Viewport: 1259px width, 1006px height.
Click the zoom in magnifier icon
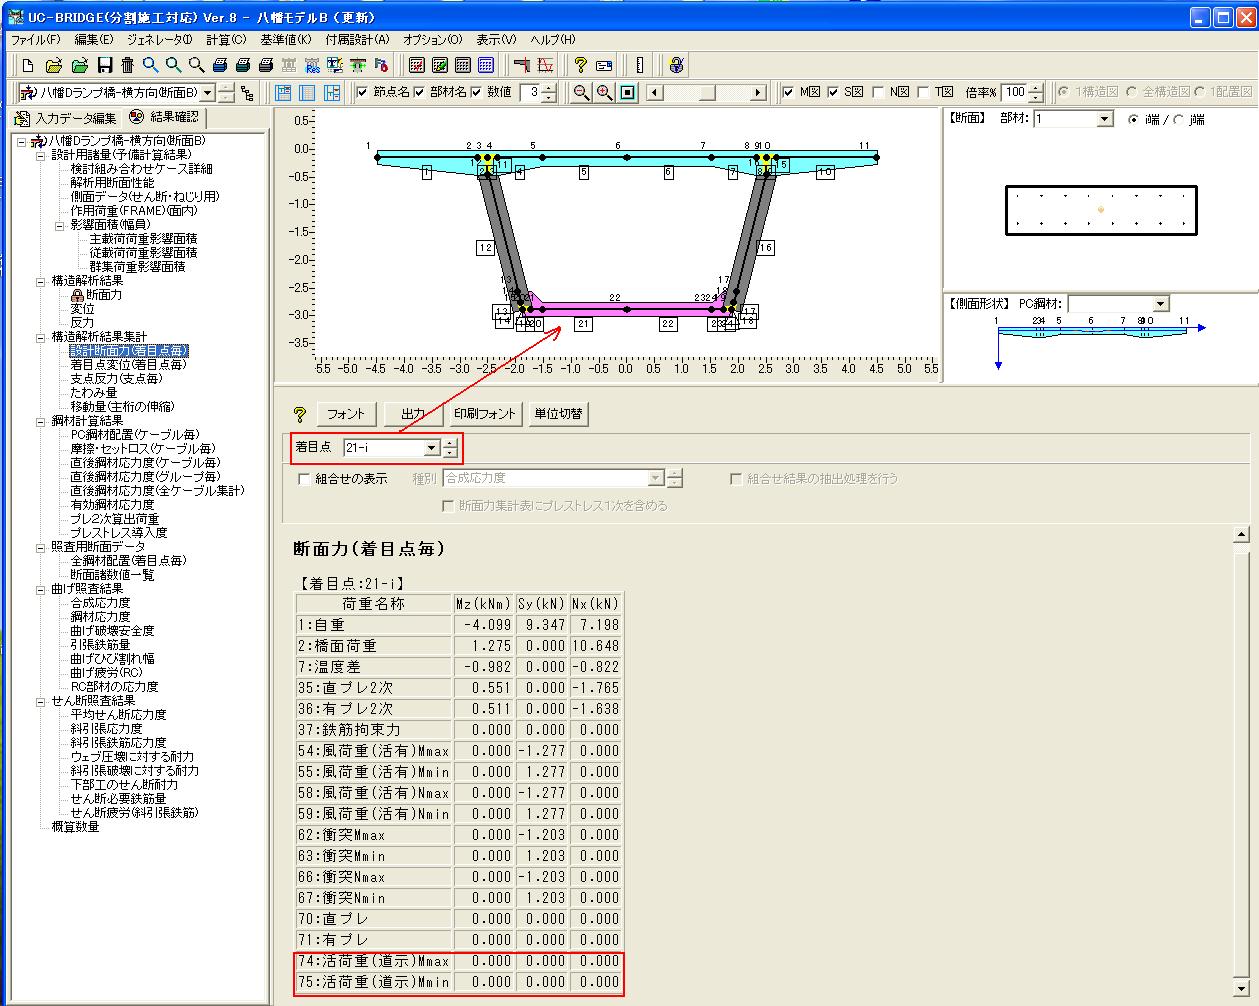604,93
